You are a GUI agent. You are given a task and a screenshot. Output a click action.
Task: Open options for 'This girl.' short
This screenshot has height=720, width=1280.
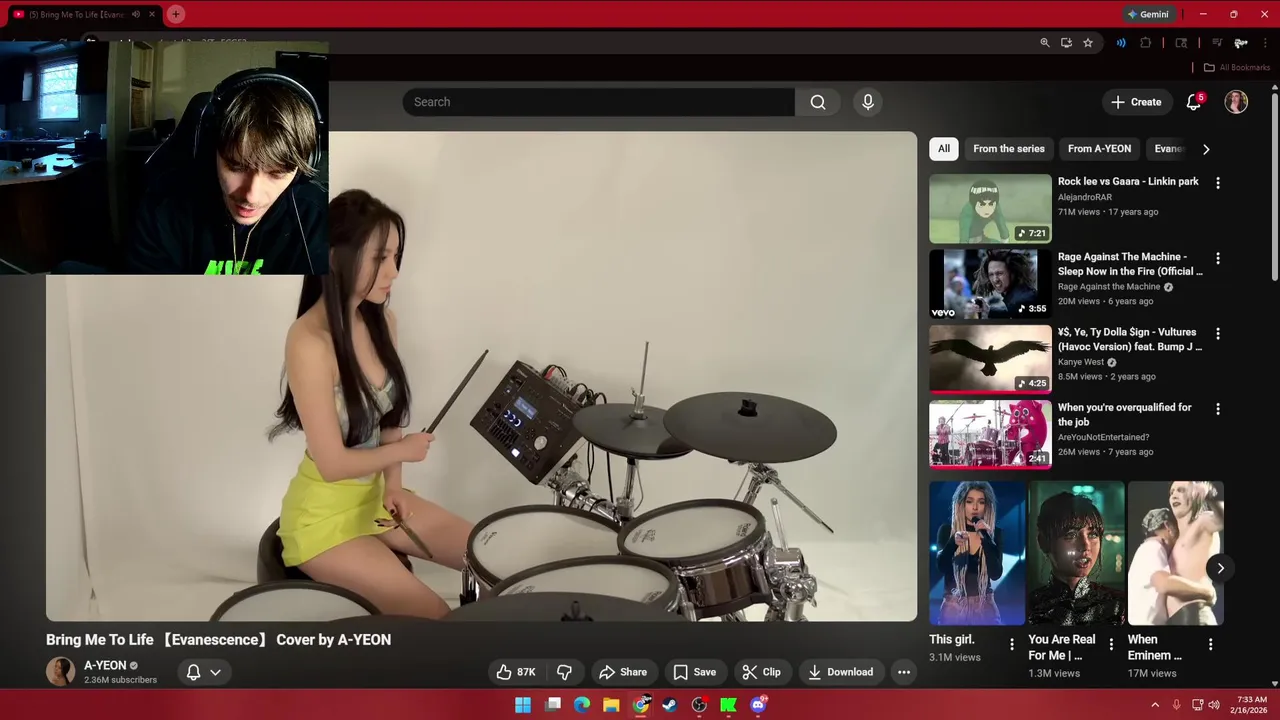[x=1011, y=645]
